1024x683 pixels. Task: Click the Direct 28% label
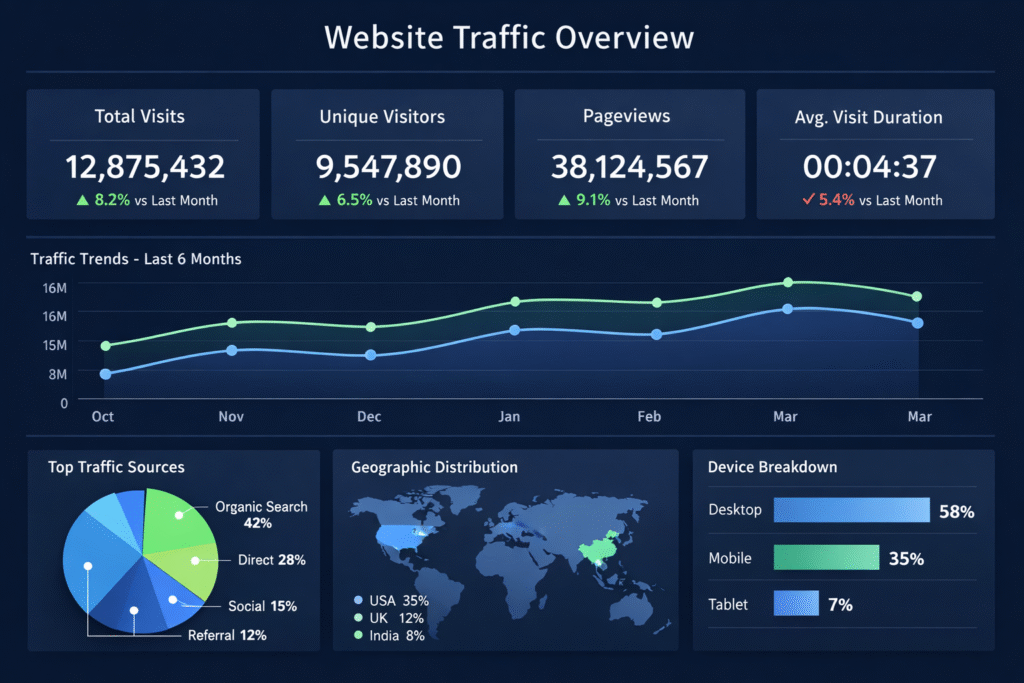[272, 560]
